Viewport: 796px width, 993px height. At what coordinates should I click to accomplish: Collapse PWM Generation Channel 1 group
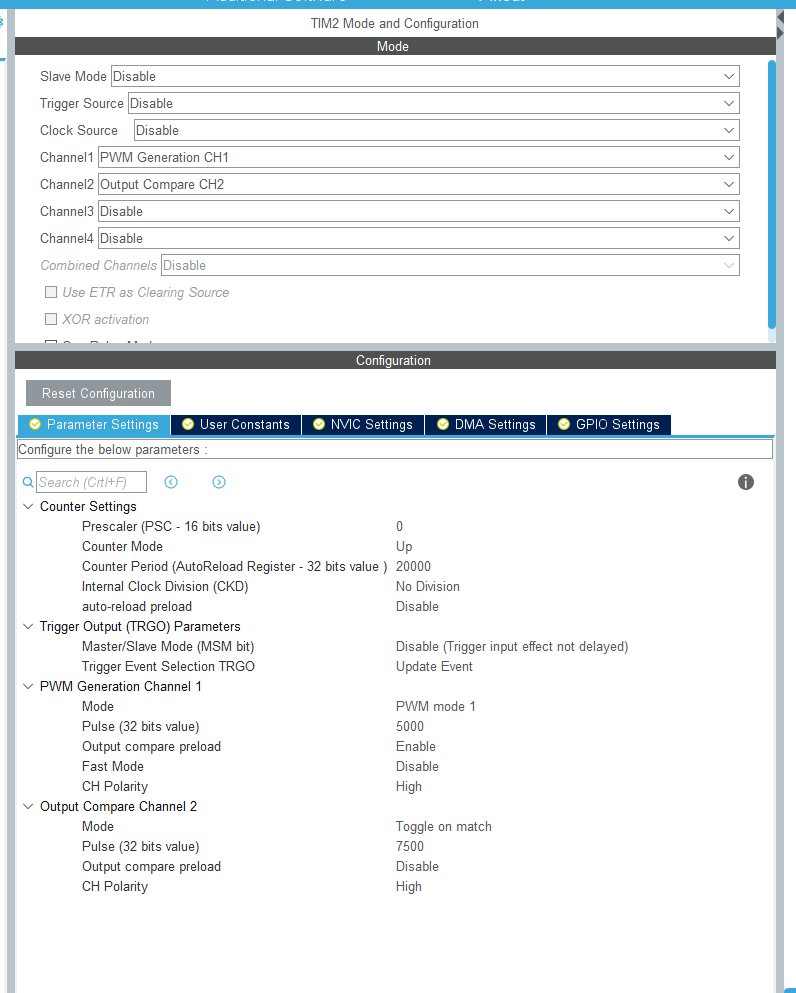click(28, 686)
